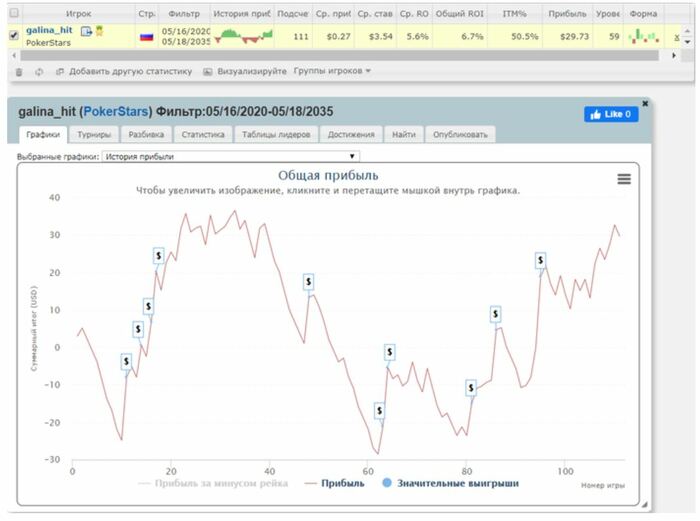Image resolution: width=700 pixels, height=521 pixels.
Task: Toggle Значительные выигрыши legend series
Action: tap(450, 483)
